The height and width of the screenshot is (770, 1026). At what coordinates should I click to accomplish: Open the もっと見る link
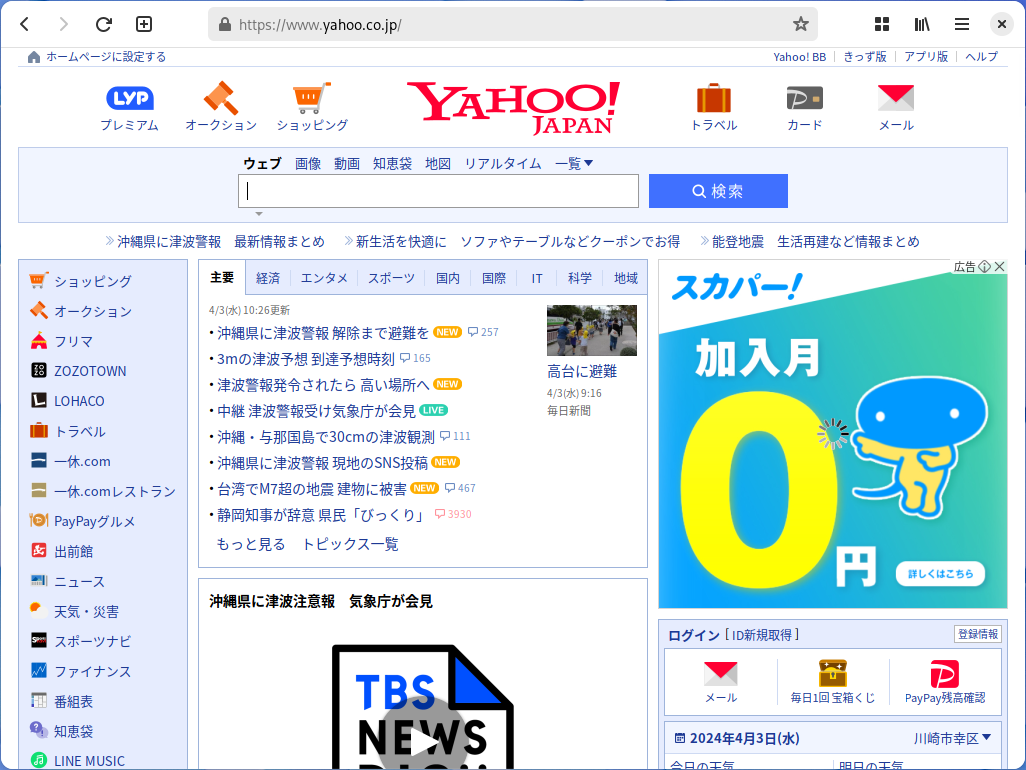coord(251,544)
